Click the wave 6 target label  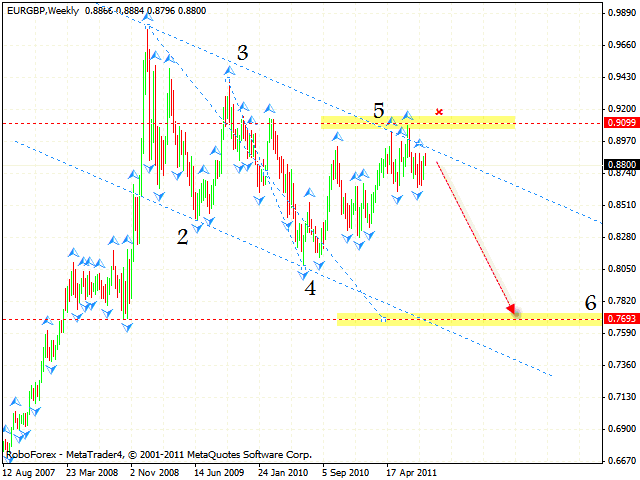point(591,301)
